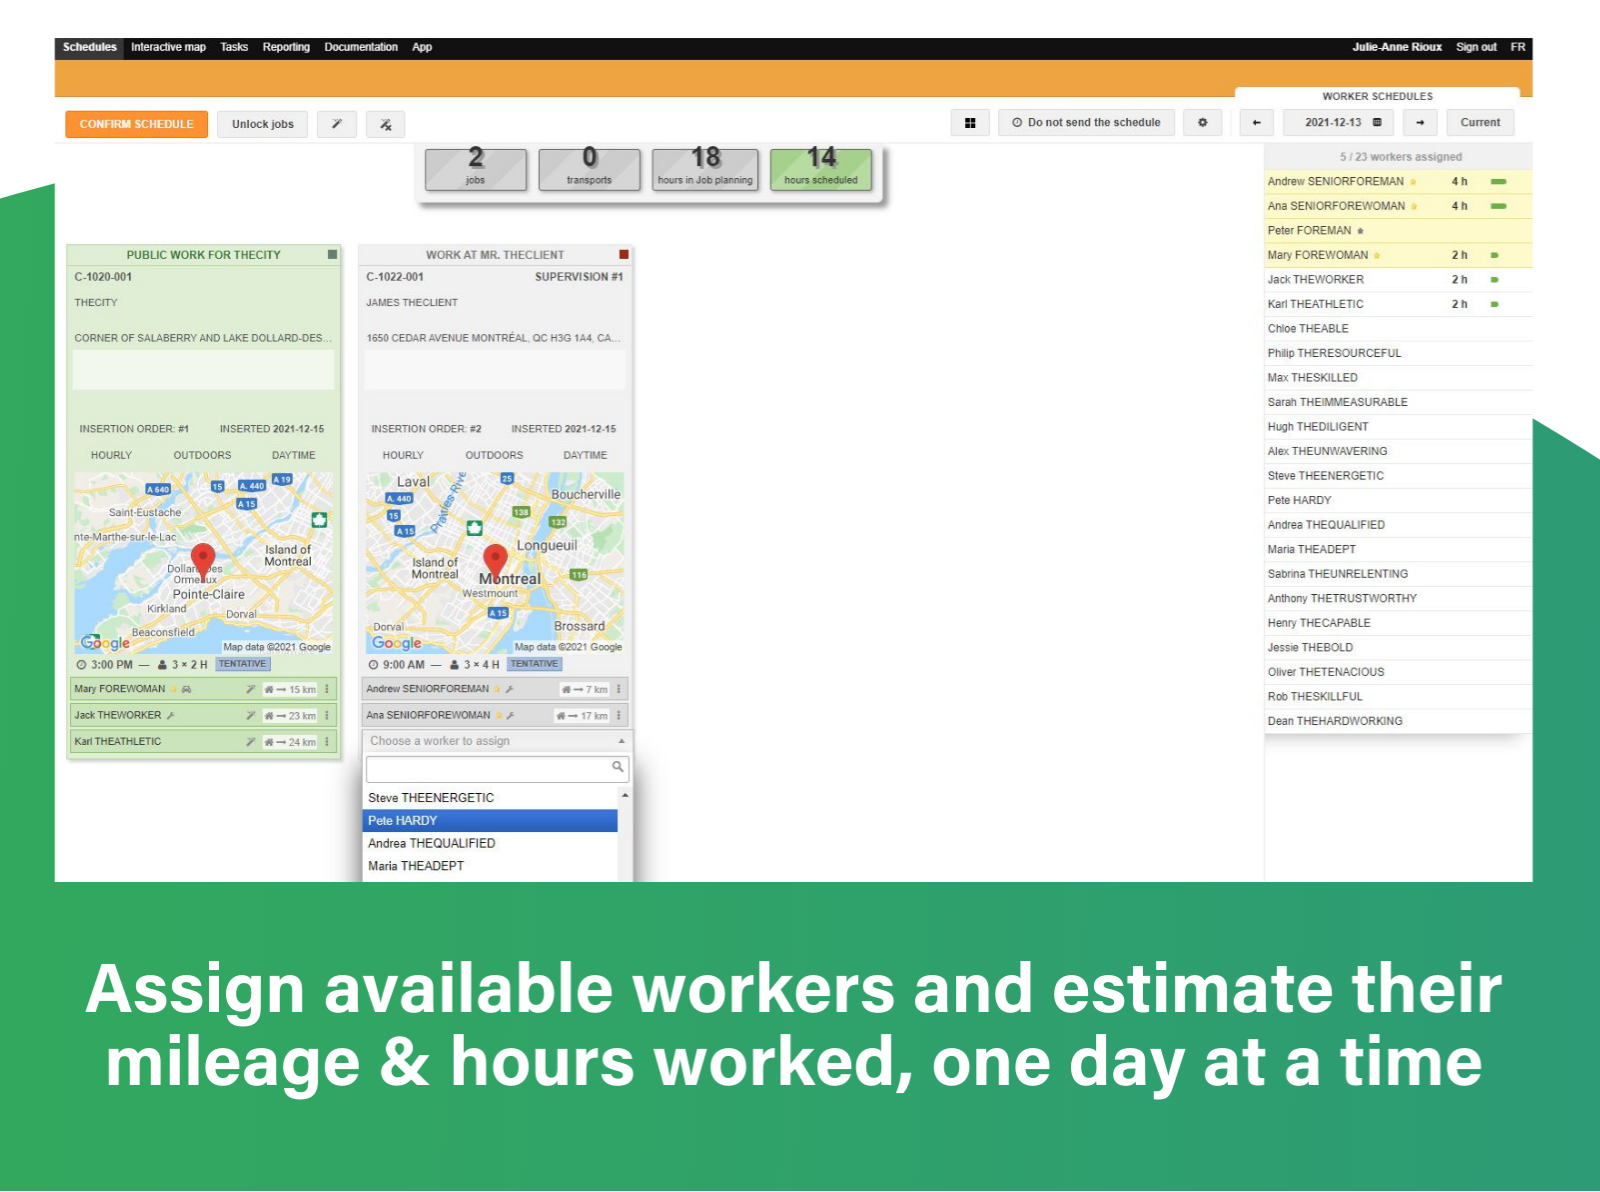Switch to the Interactive map tab

pyautogui.click(x=168, y=47)
